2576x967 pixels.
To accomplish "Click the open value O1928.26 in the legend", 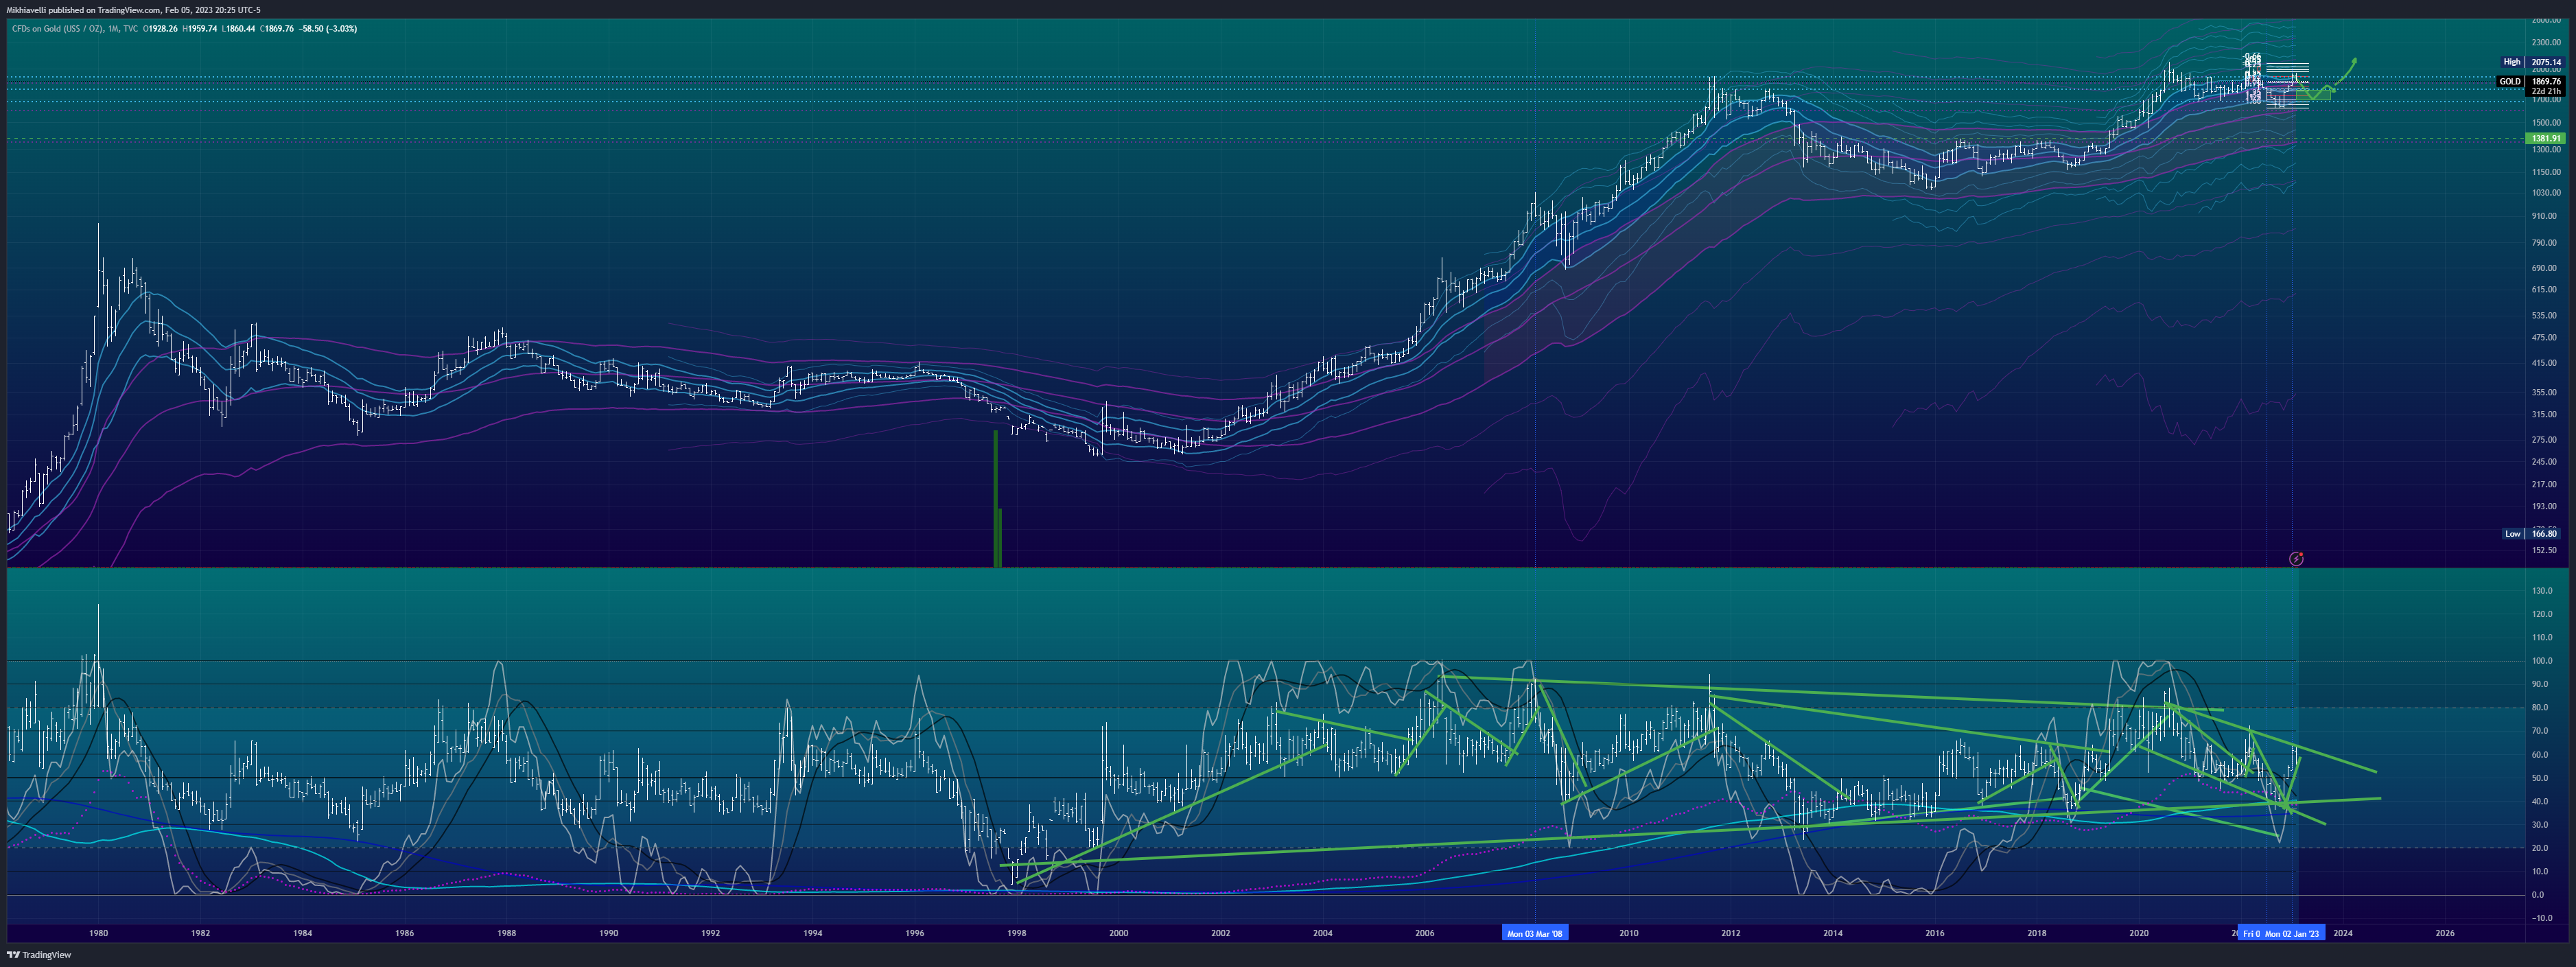I will pyautogui.click(x=160, y=29).
